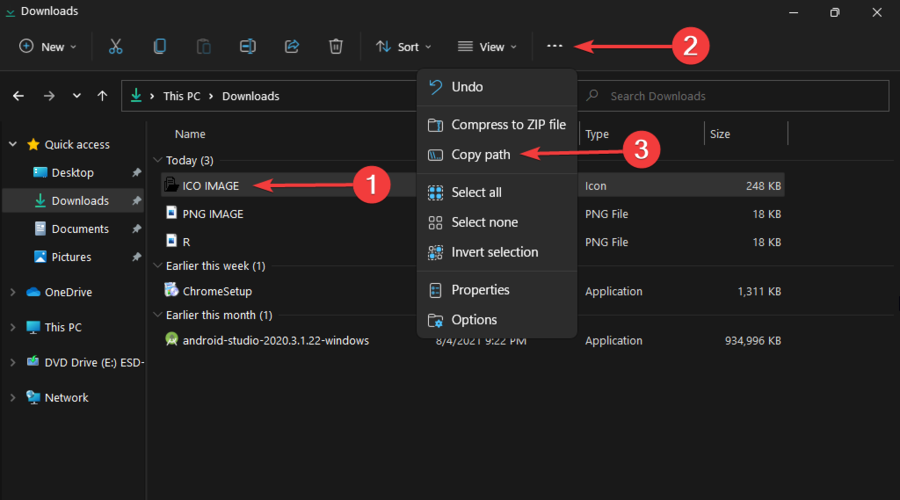
Task: Click the Cut scissors icon in toolbar
Action: click(115, 46)
